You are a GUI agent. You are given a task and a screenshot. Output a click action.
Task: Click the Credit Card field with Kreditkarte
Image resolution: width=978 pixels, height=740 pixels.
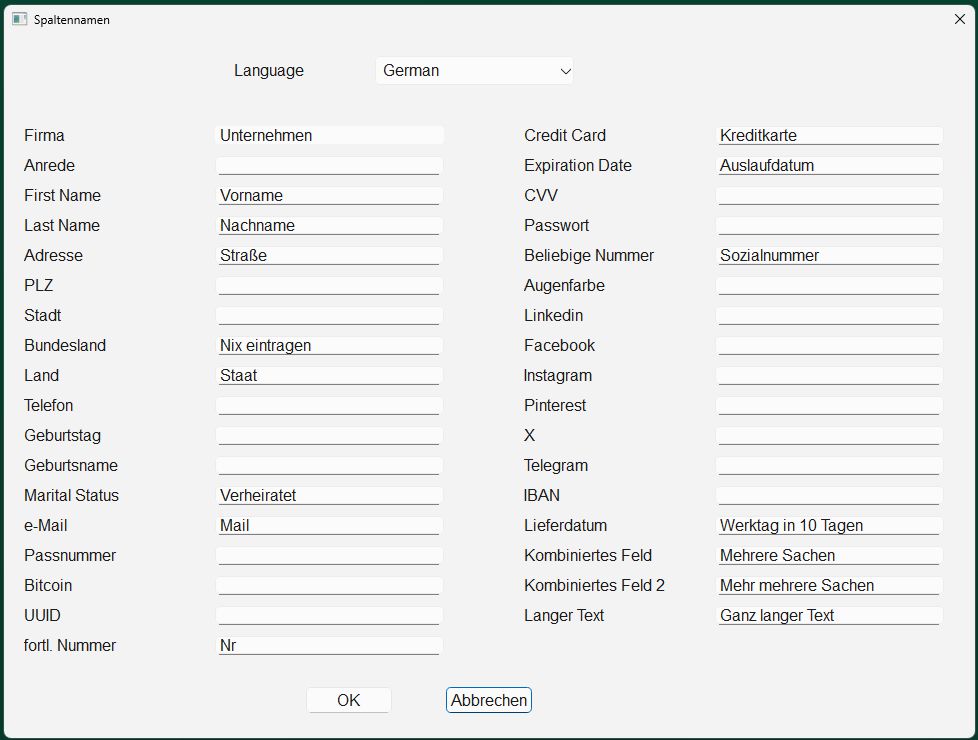coord(829,135)
